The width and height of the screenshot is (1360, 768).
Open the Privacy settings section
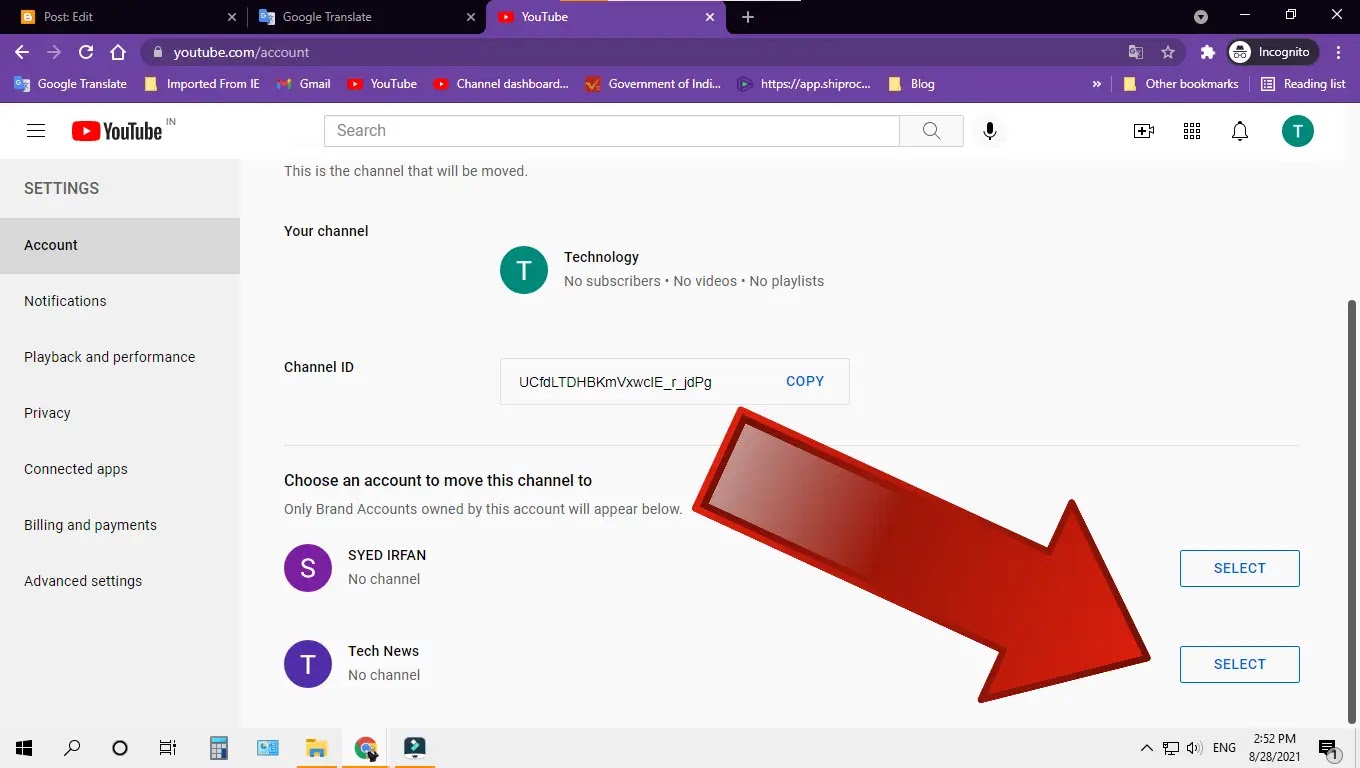coord(120,413)
